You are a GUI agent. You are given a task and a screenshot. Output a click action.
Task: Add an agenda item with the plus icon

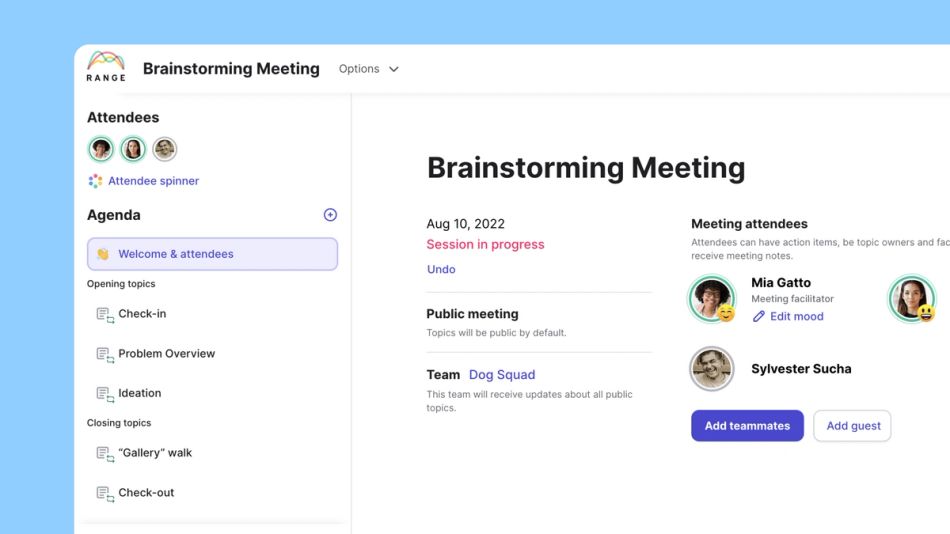click(330, 215)
